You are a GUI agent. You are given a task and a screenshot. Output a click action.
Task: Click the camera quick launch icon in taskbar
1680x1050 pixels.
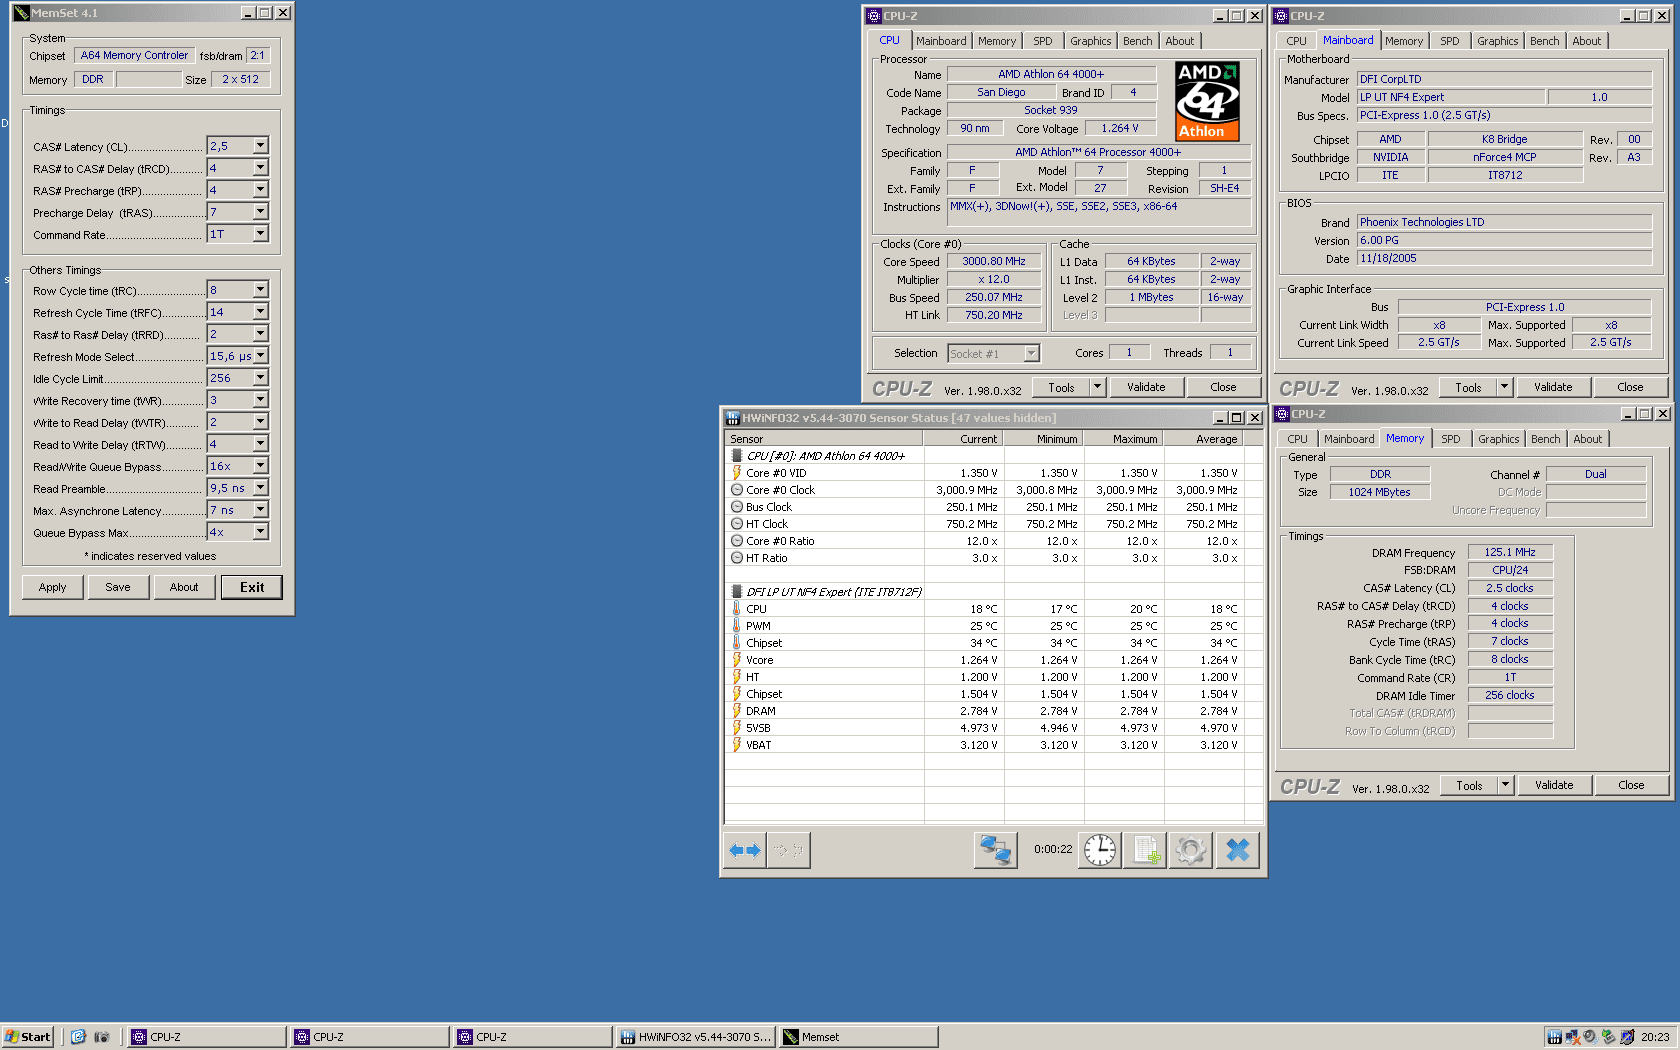click(x=101, y=1037)
